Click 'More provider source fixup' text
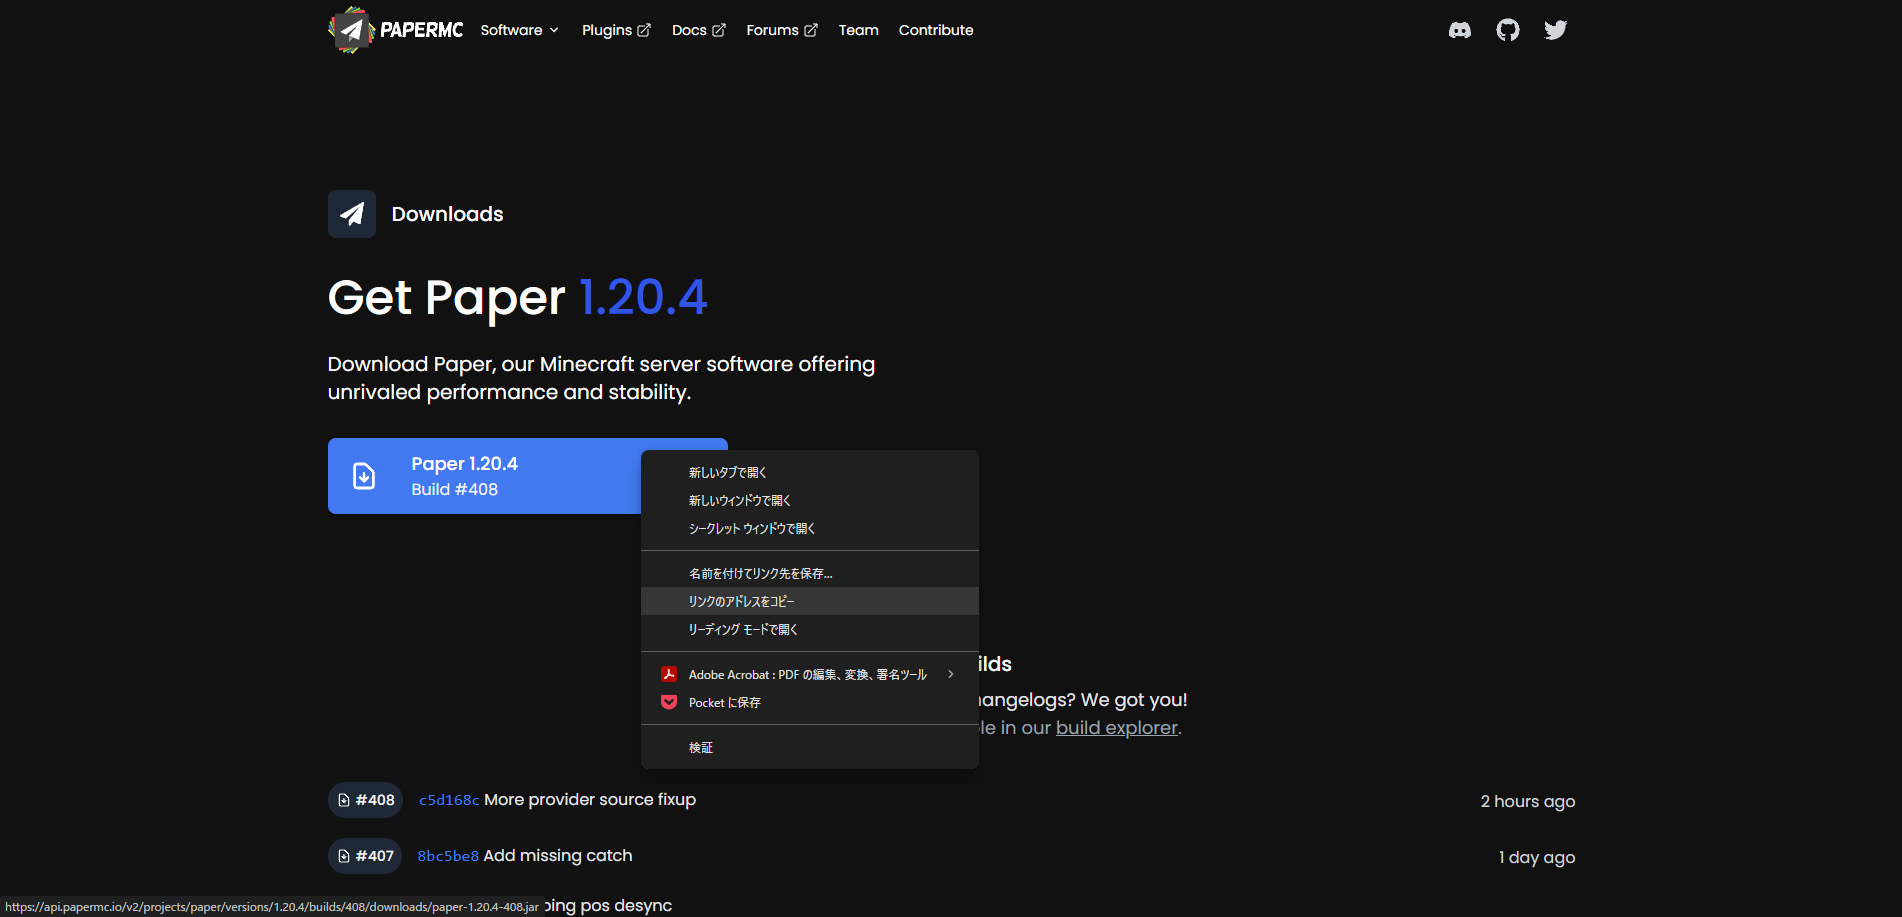The height and width of the screenshot is (917, 1902). click(590, 800)
